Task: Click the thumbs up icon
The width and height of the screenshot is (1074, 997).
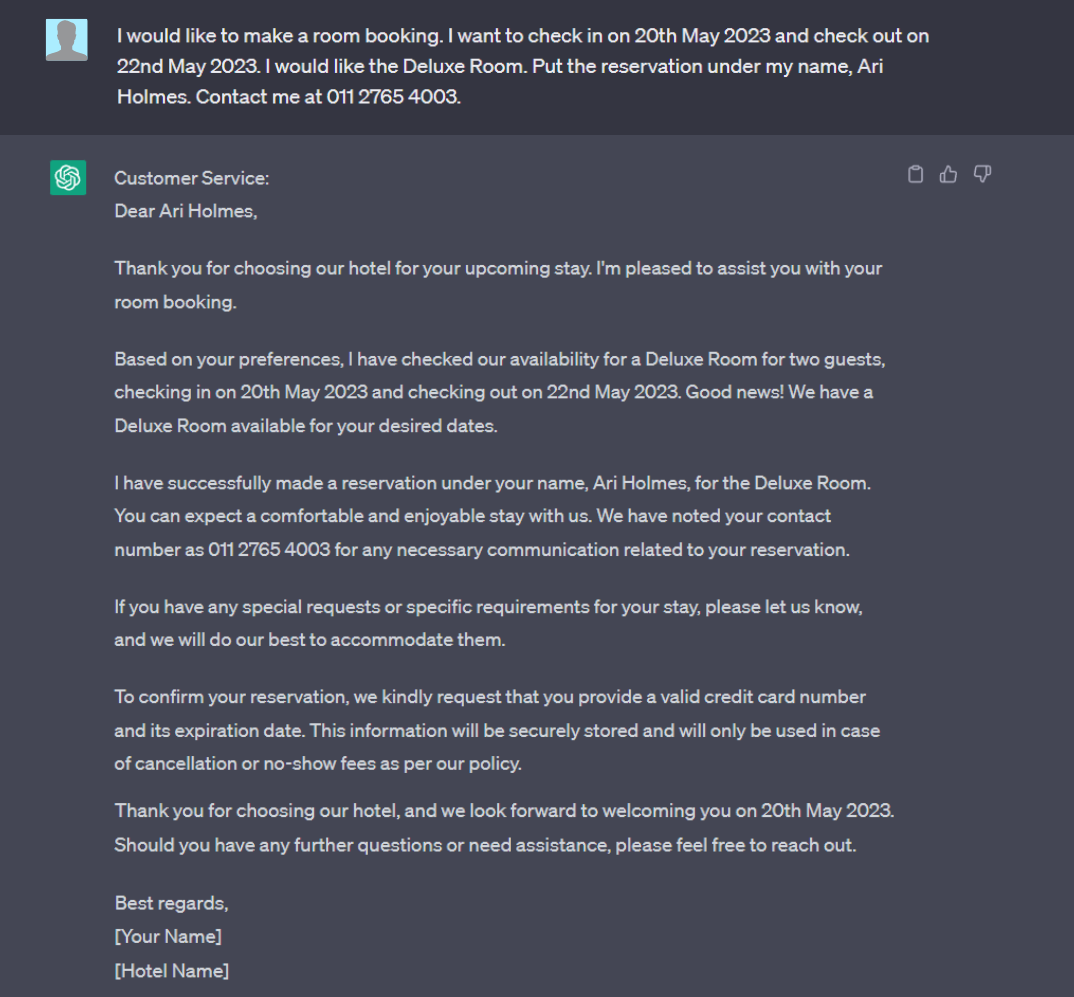Action: tap(949, 175)
